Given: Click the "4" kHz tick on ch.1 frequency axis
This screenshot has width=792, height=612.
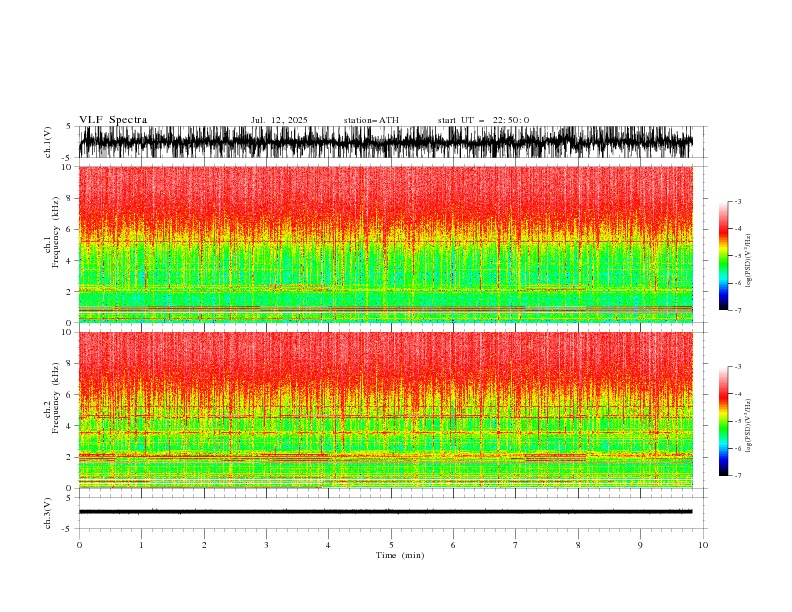Looking at the screenshot, I should [69, 261].
